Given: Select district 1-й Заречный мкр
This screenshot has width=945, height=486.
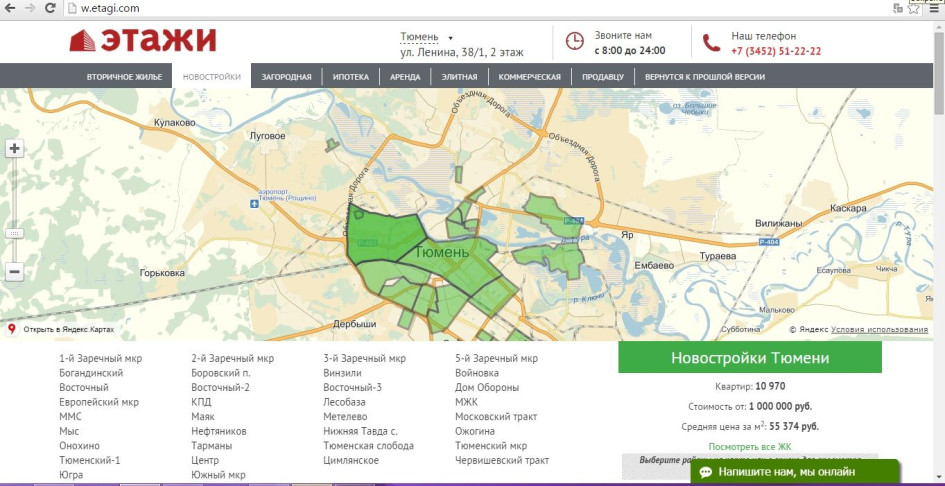Looking at the screenshot, I should pyautogui.click(x=101, y=358).
